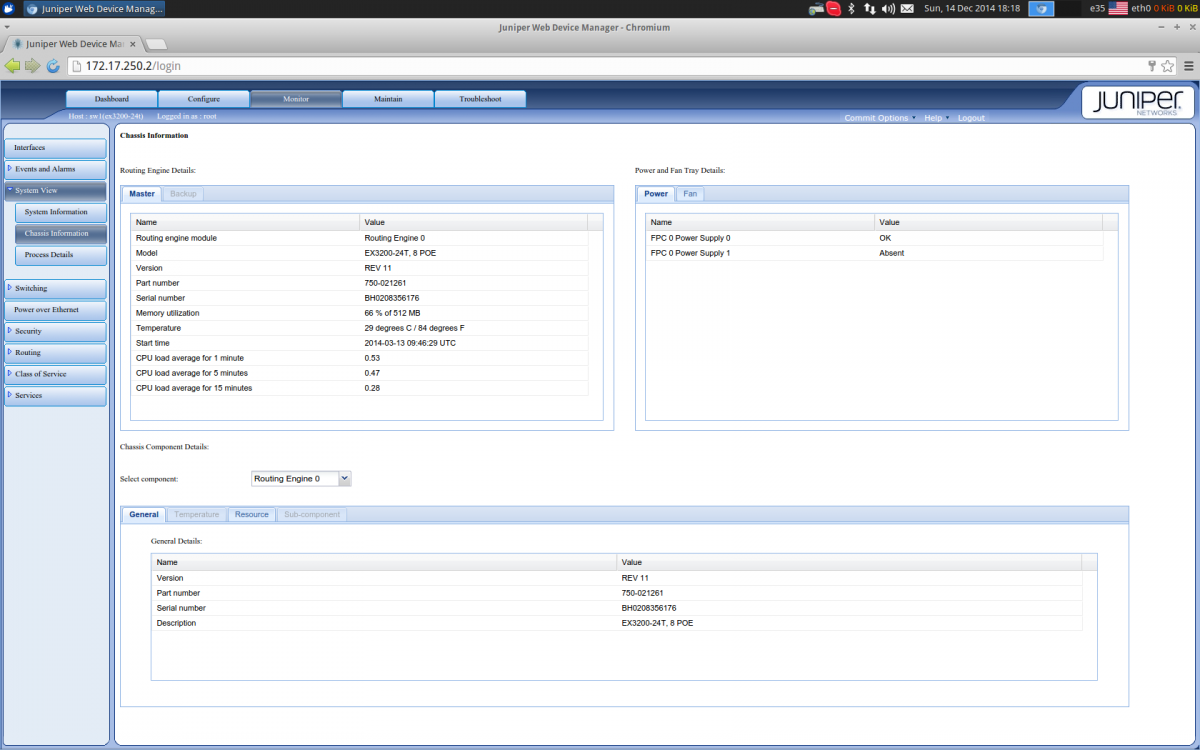1200x750 pixels.
Task: Click the saved password key icon
Action: 1152,66
